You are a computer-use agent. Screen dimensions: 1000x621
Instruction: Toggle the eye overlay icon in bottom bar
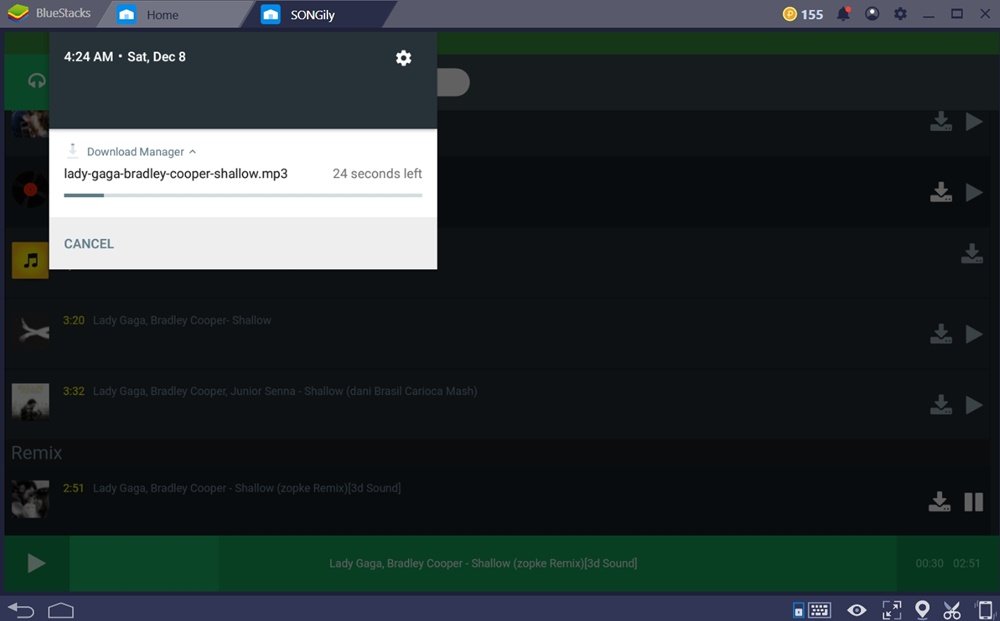point(857,610)
